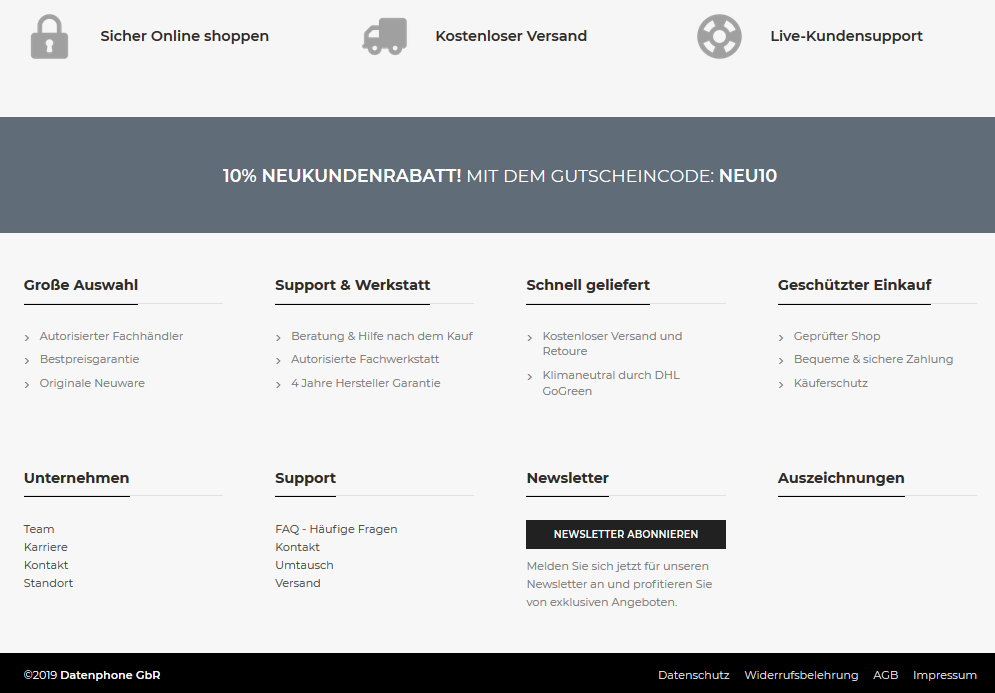Click the Autorisierte Fachwerkstatt text

(x=365, y=359)
